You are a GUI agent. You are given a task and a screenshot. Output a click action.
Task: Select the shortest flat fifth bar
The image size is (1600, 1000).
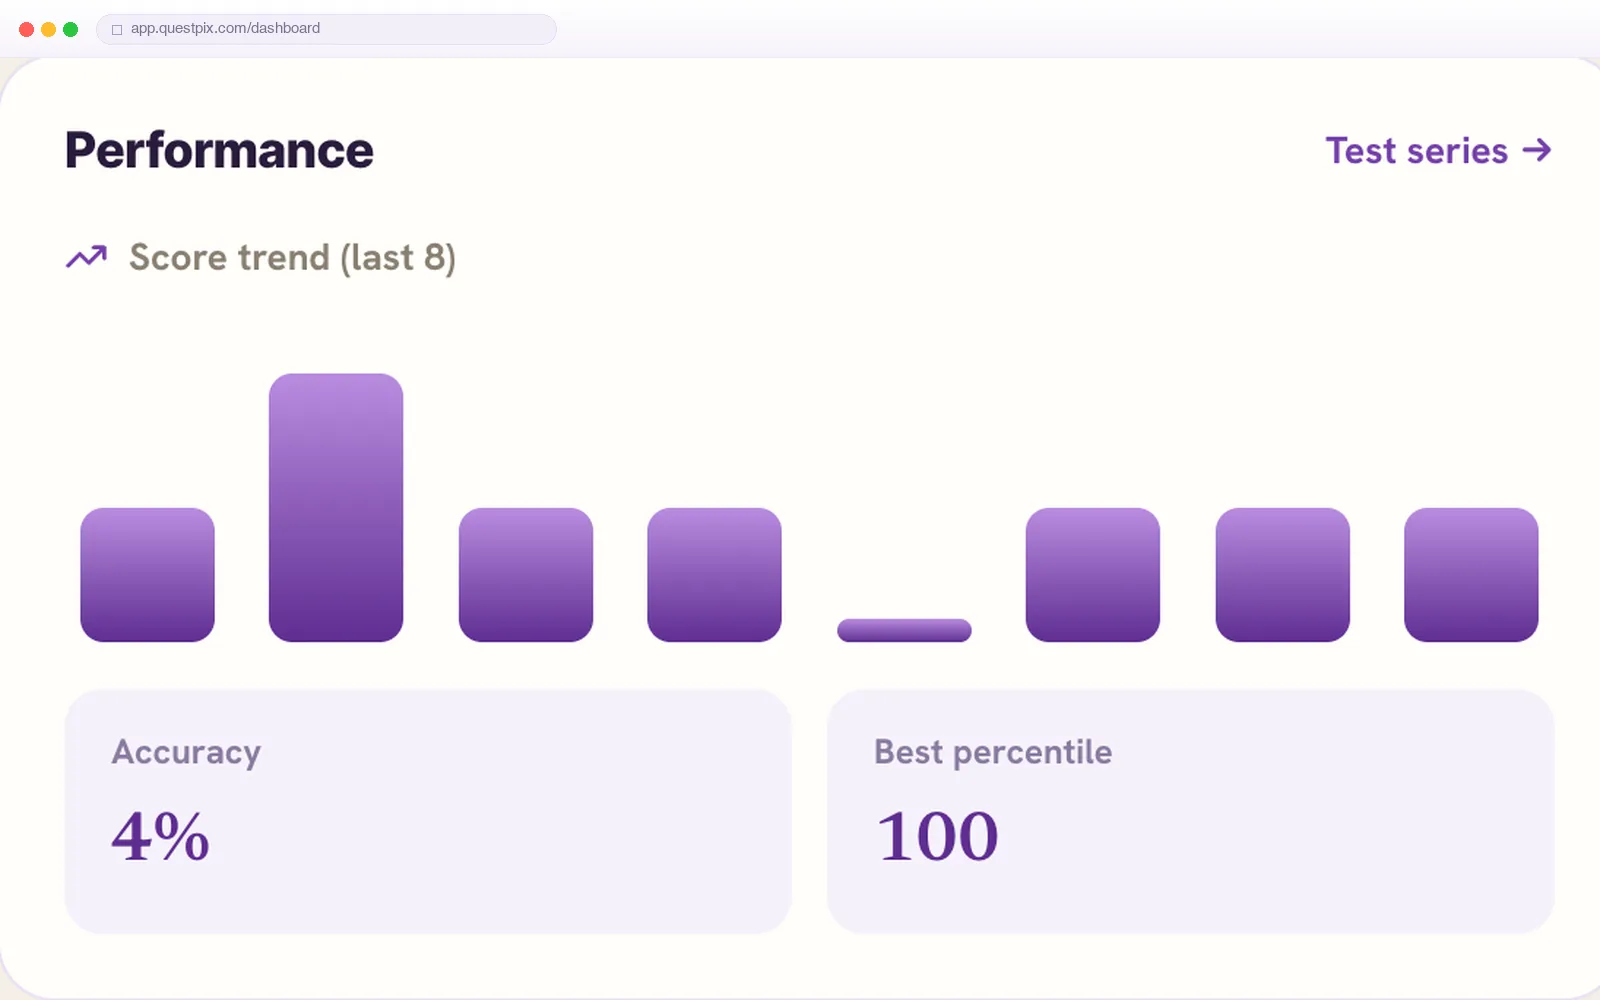click(x=904, y=630)
